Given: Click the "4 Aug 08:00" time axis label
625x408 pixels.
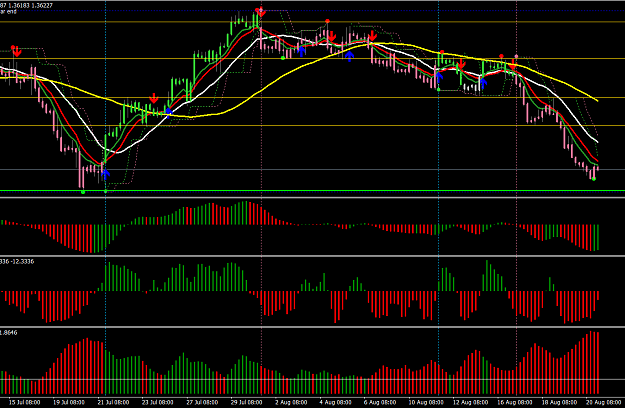Looking at the screenshot, I should pos(336,402).
